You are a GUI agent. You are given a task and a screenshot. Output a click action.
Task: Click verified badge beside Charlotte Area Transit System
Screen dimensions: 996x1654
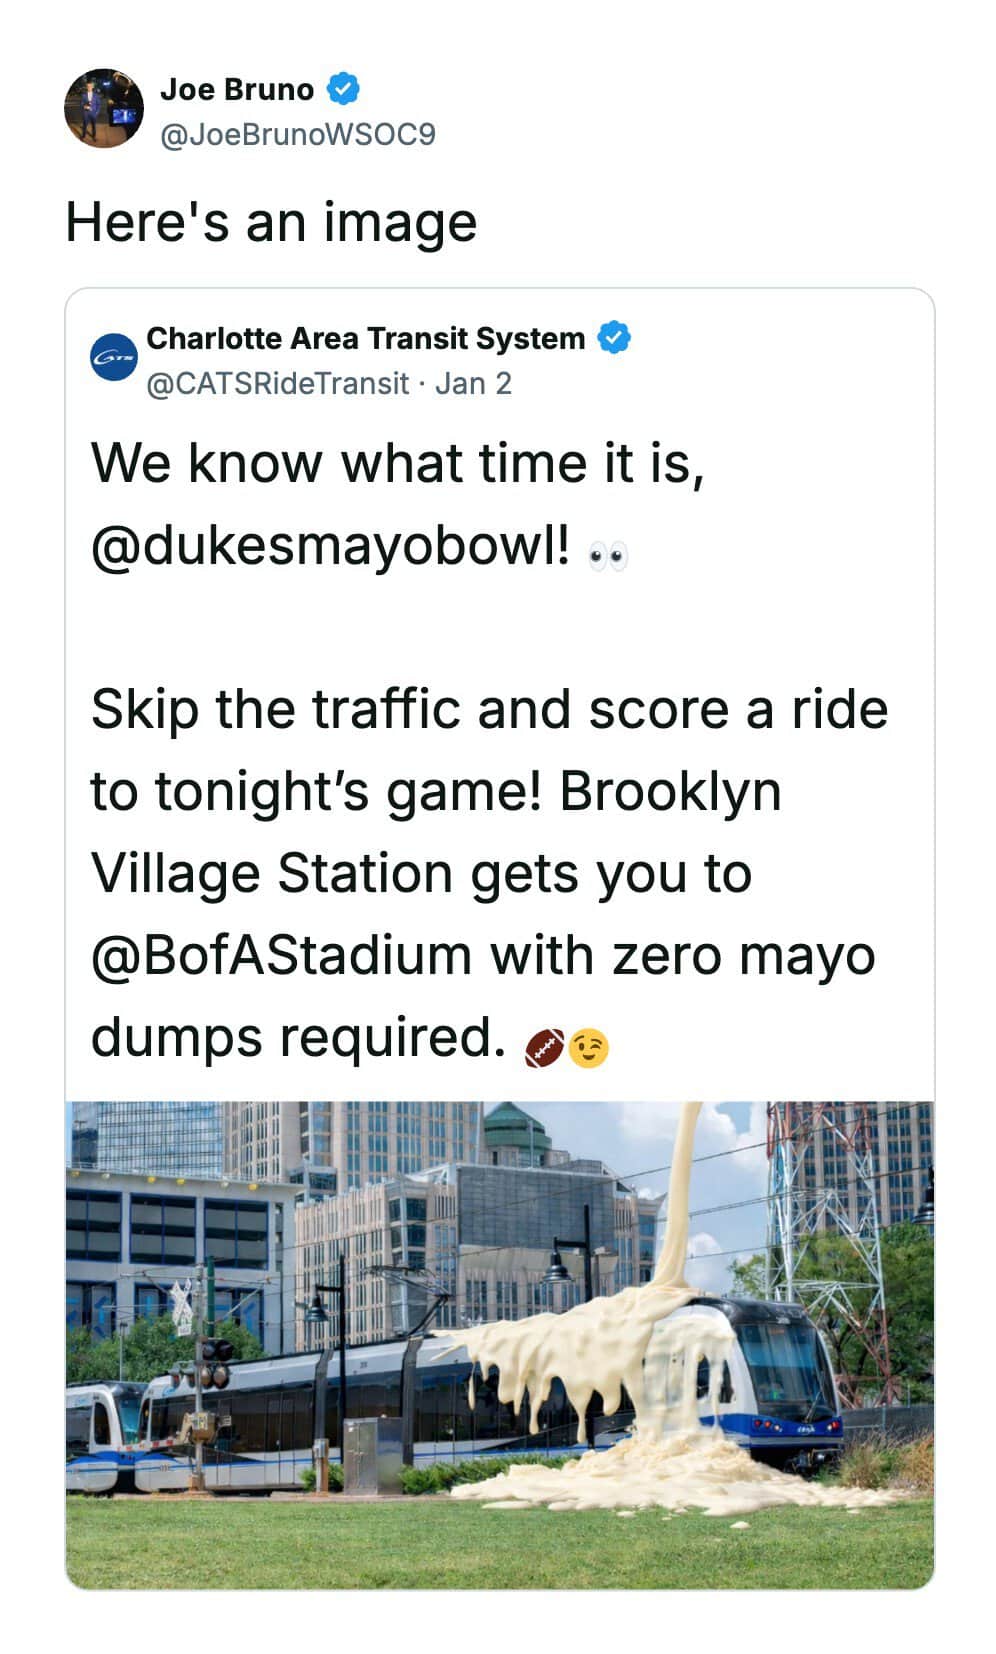point(614,338)
